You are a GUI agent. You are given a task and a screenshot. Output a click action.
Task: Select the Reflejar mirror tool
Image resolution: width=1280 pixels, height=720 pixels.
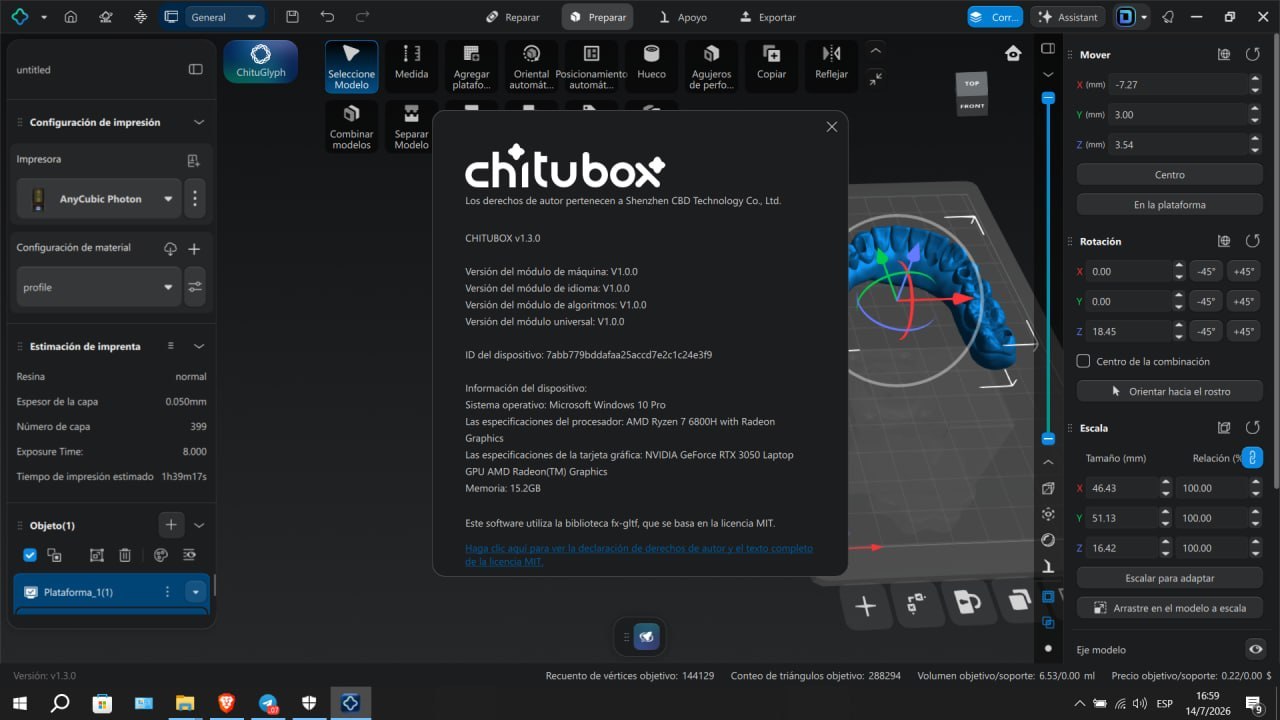coord(831,66)
